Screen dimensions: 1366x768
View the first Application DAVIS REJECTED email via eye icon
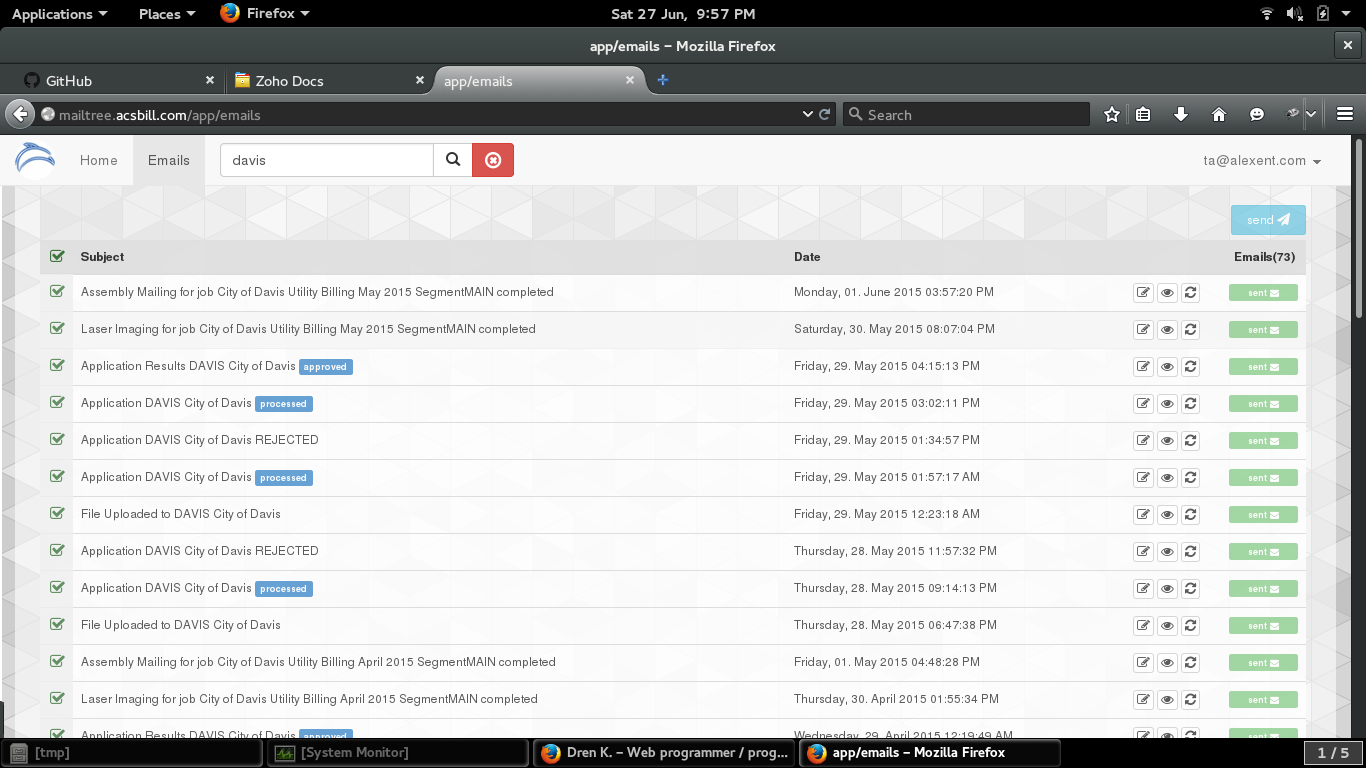click(1167, 441)
